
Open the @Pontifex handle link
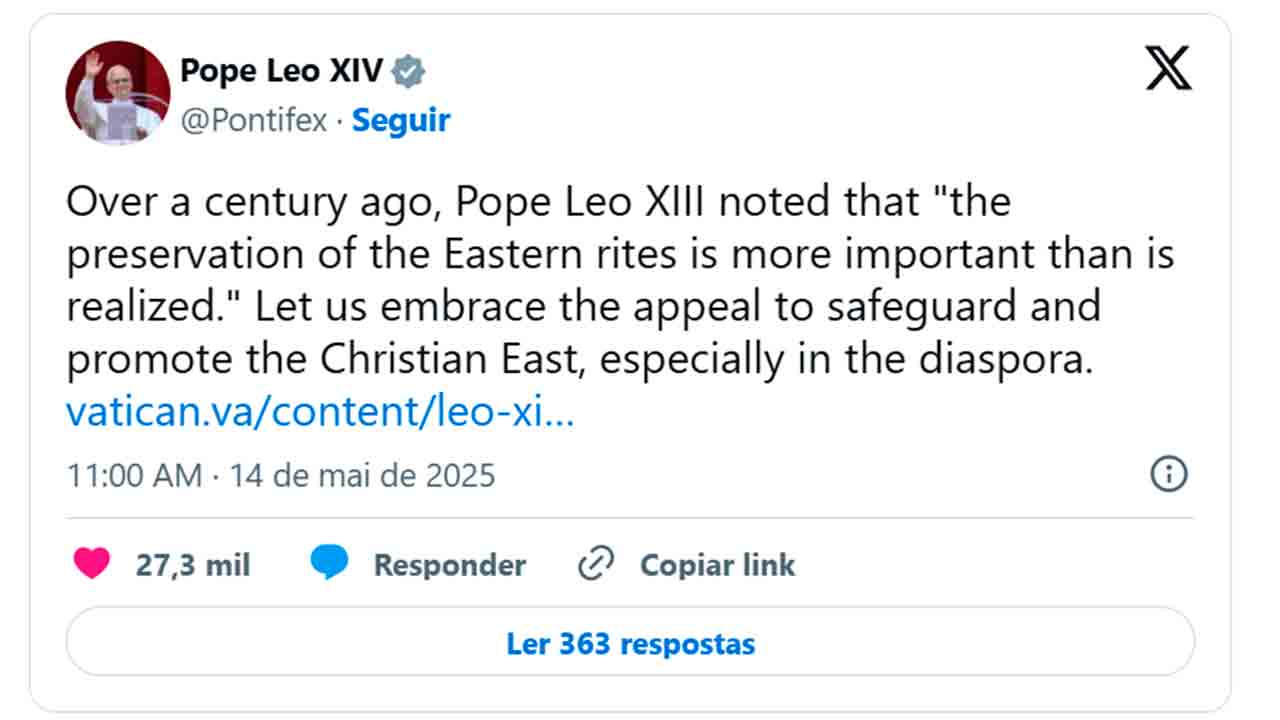coord(254,121)
